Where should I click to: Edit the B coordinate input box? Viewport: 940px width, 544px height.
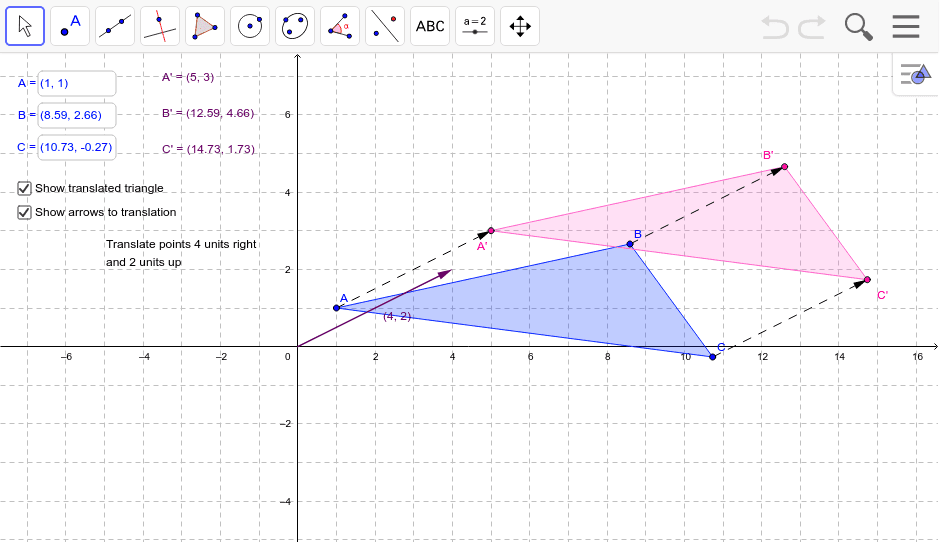pyautogui.click(x=77, y=115)
